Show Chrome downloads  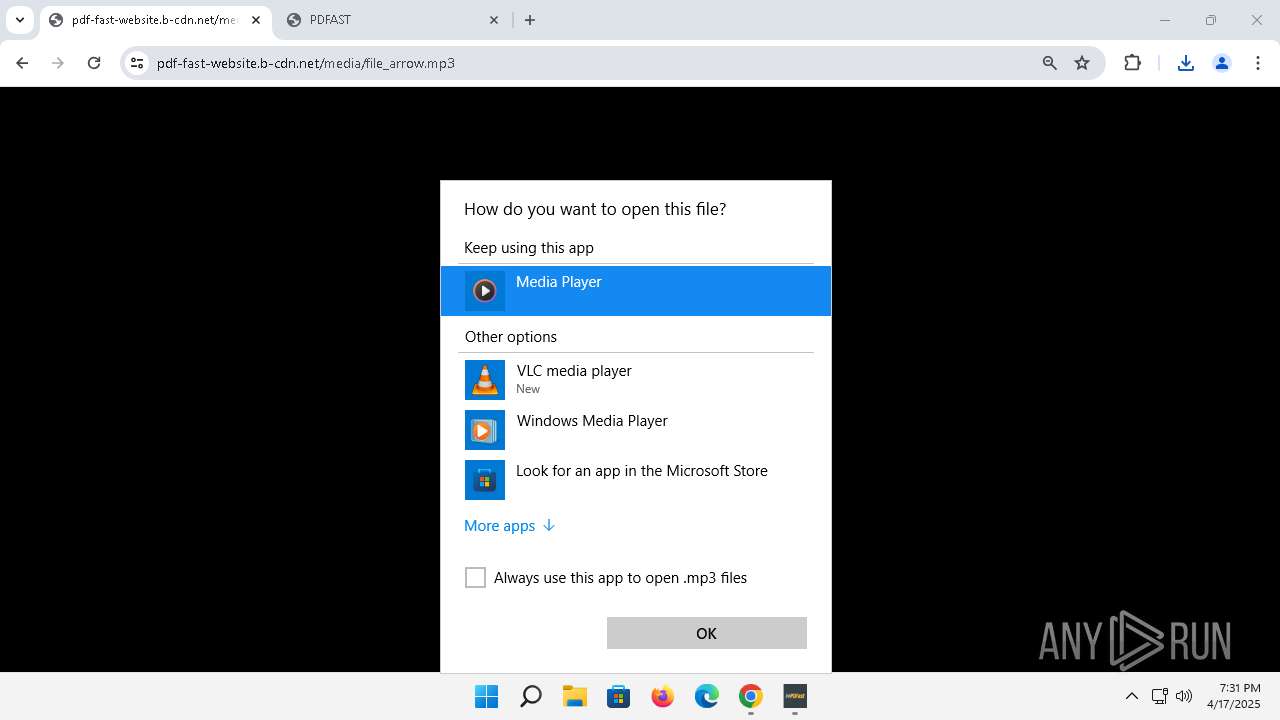[1185, 63]
